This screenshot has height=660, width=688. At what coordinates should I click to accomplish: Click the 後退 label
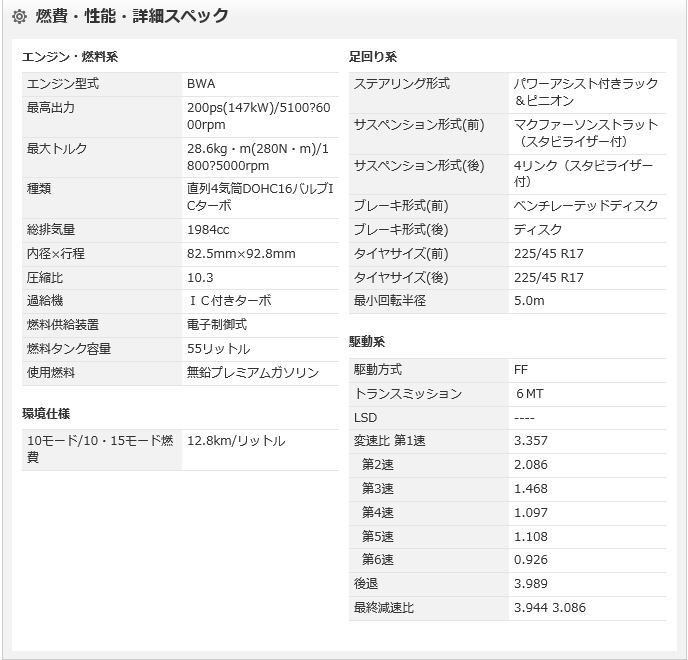[x=366, y=584]
